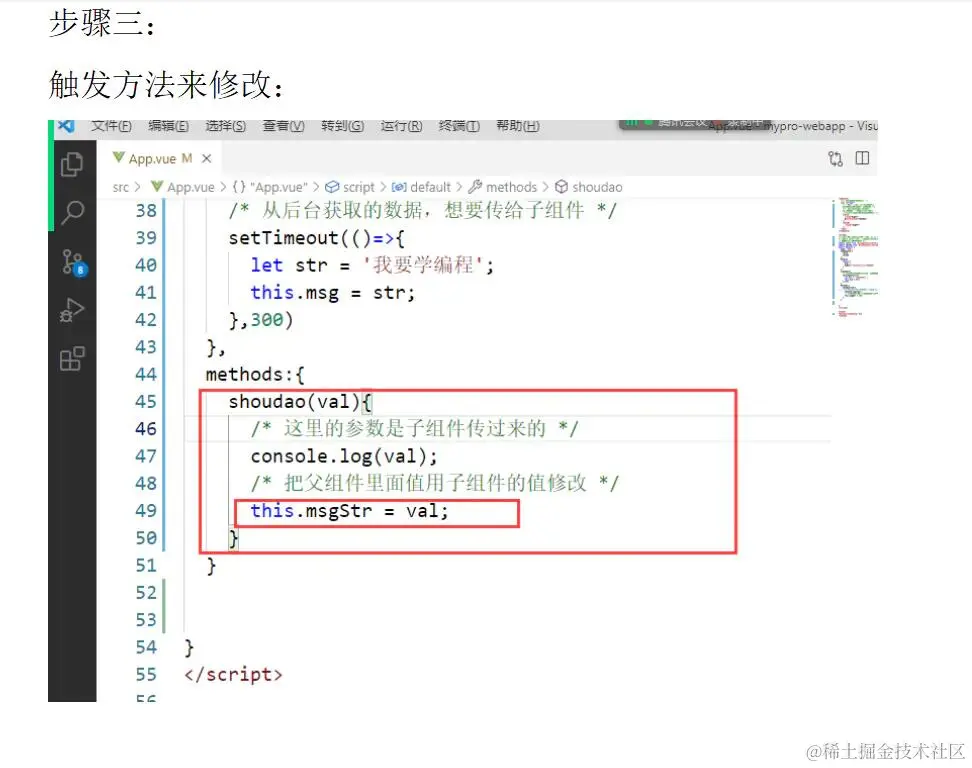Click the shoudao breadcrumb
The image size is (972, 768).
pyautogui.click(x=588, y=187)
